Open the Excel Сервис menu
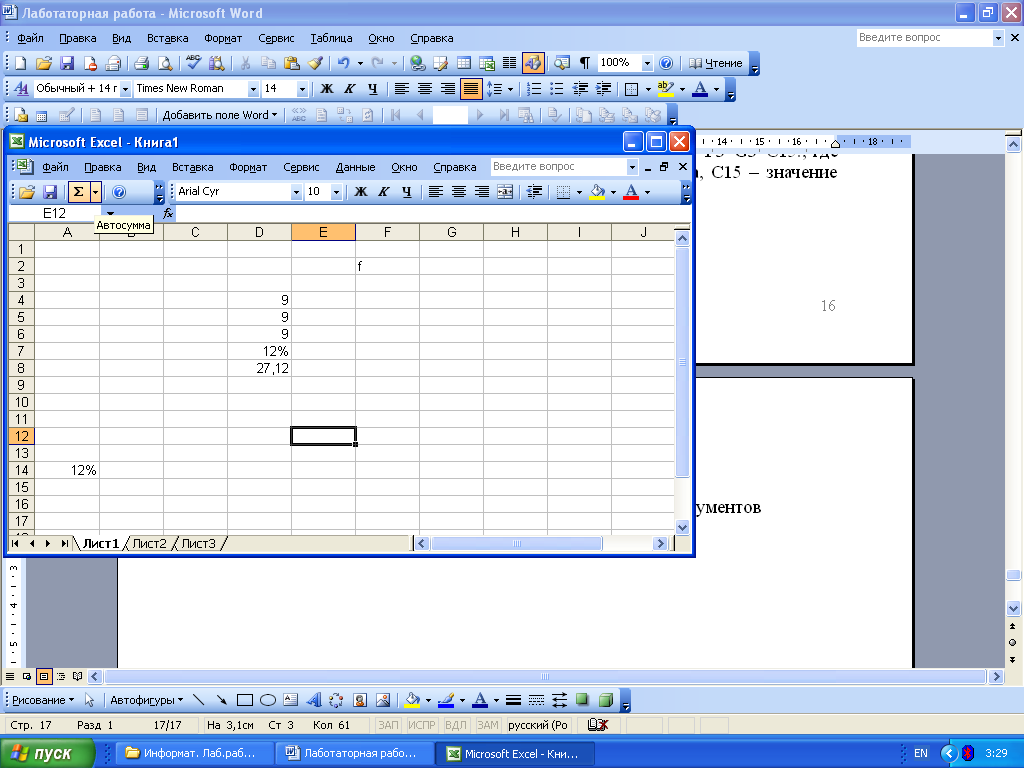The height and width of the screenshot is (768, 1024). 301,167
